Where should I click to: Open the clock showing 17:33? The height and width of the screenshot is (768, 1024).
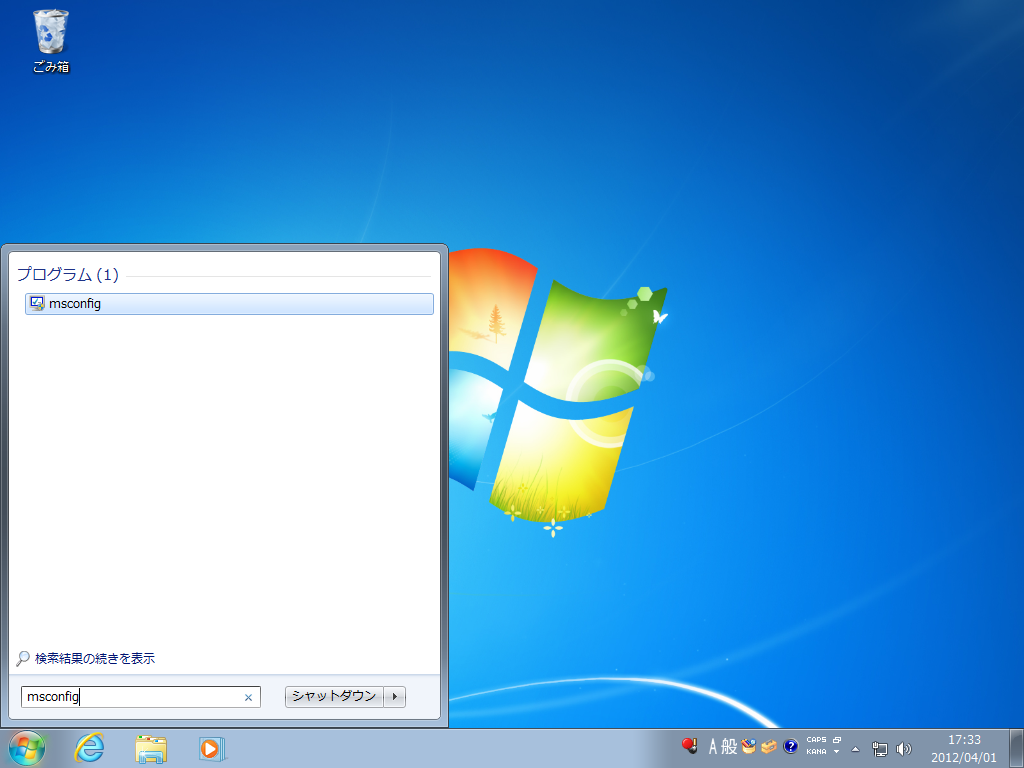click(x=964, y=748)
